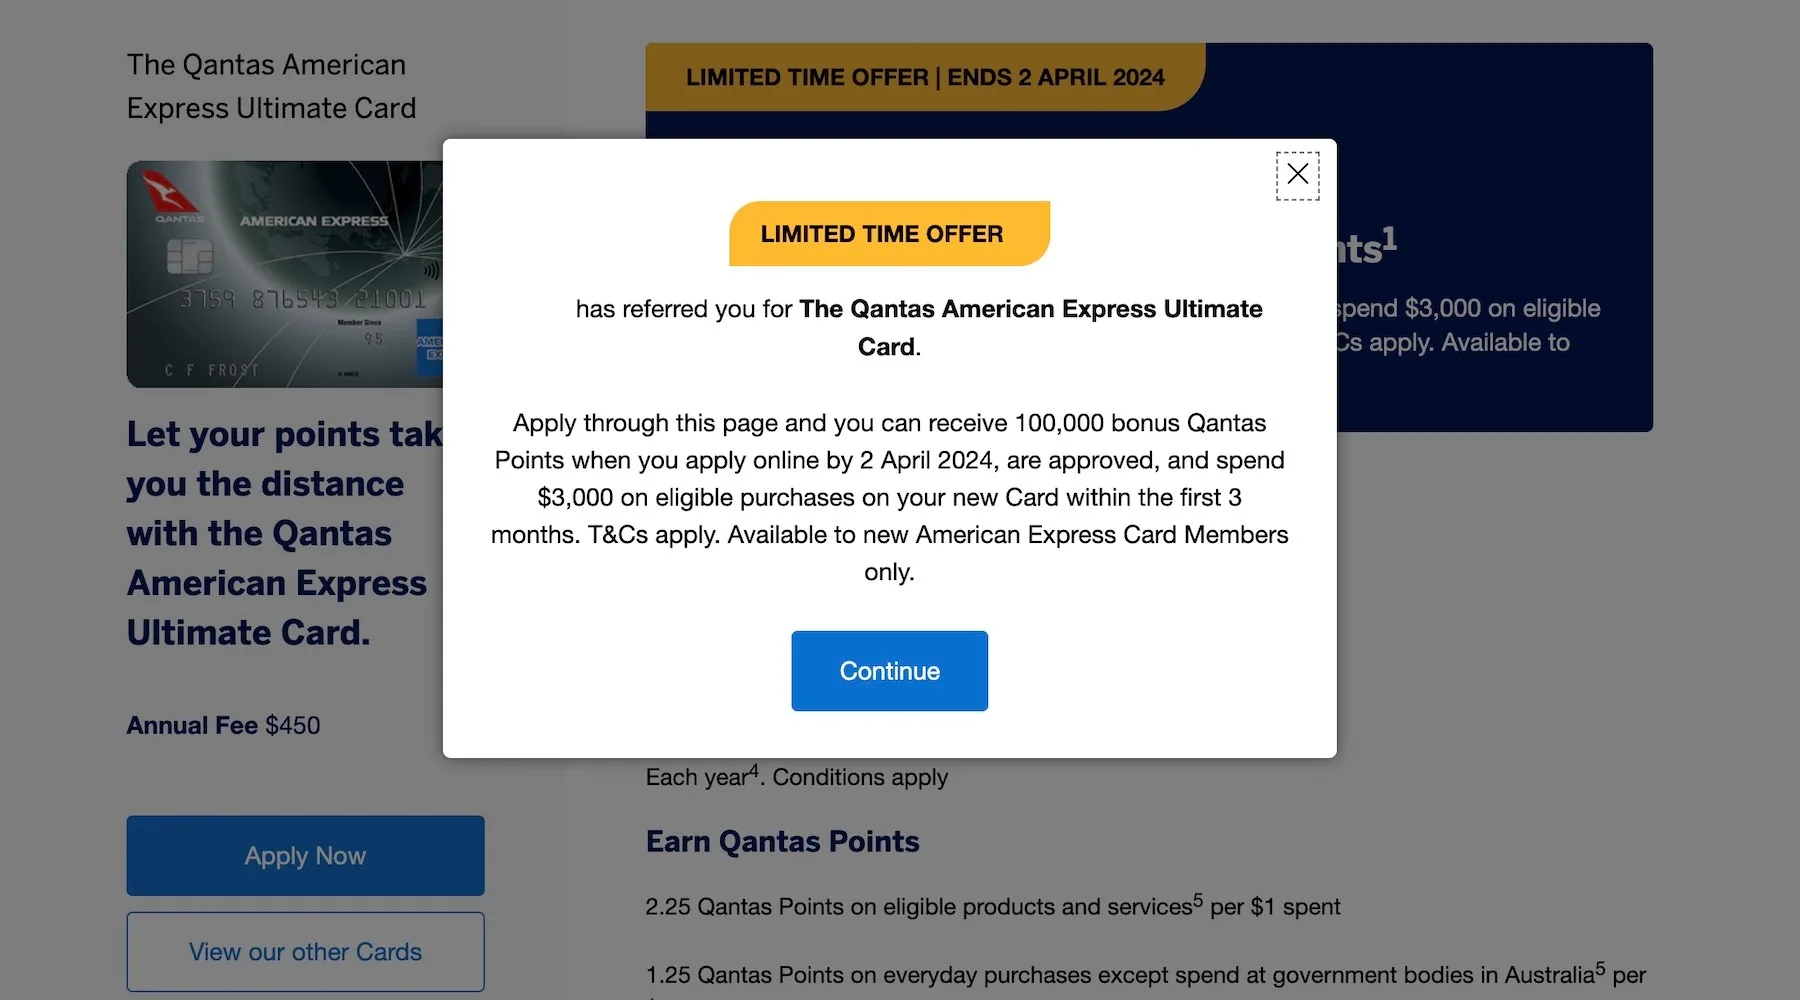Click the page title above the card image
1800x1000 pixels.
point(271,86)
